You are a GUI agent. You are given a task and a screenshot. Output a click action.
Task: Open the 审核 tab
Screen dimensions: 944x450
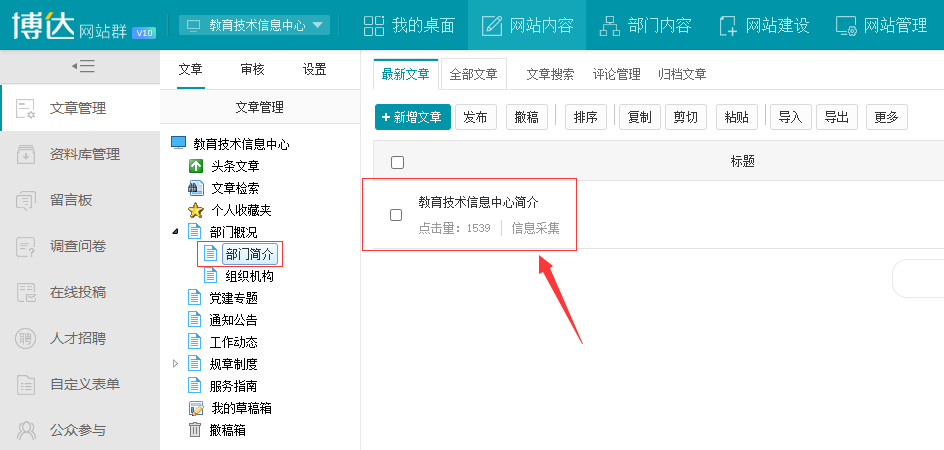pos(252,69)
